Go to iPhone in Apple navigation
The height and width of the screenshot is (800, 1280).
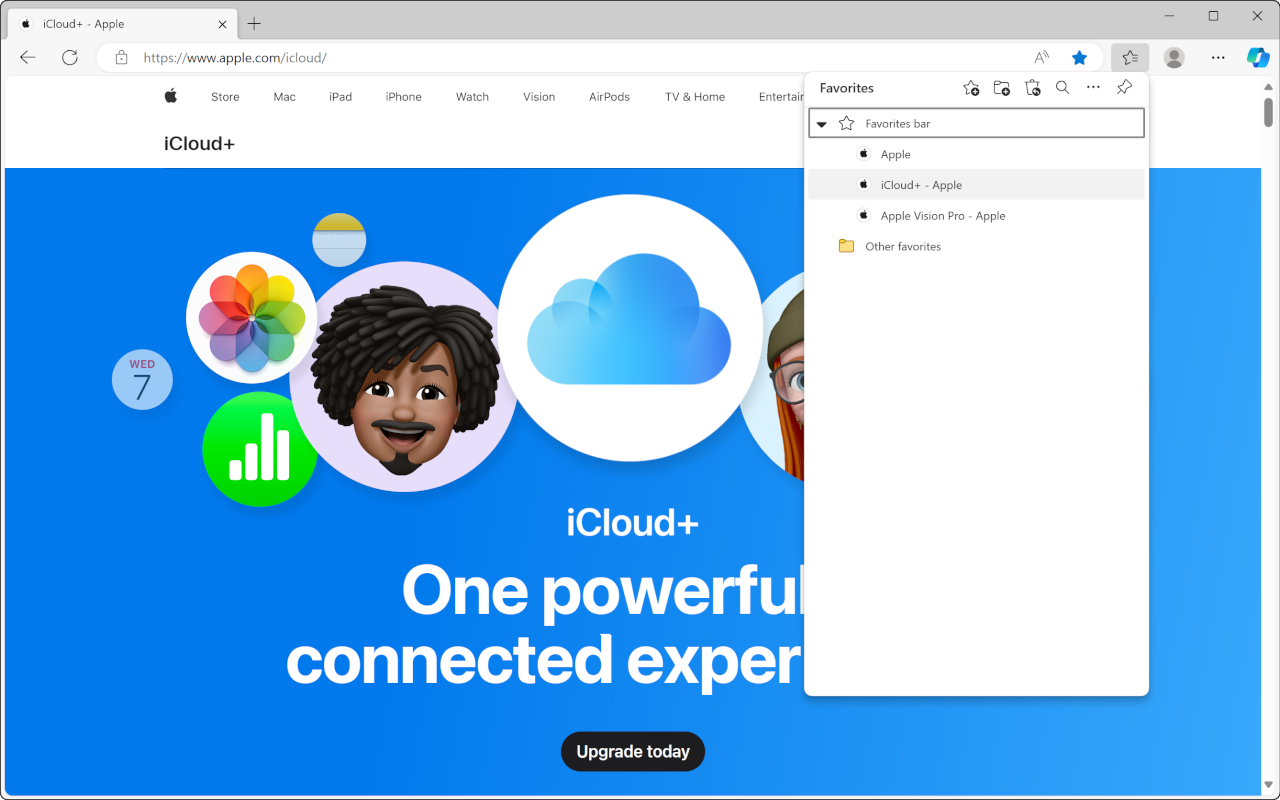pos(404,97)
